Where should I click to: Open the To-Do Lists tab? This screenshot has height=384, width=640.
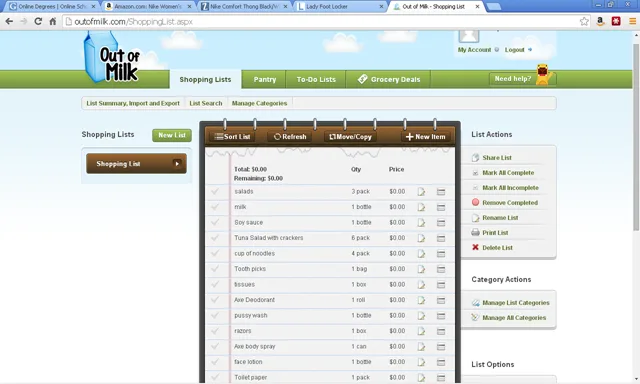click(316, 79)
